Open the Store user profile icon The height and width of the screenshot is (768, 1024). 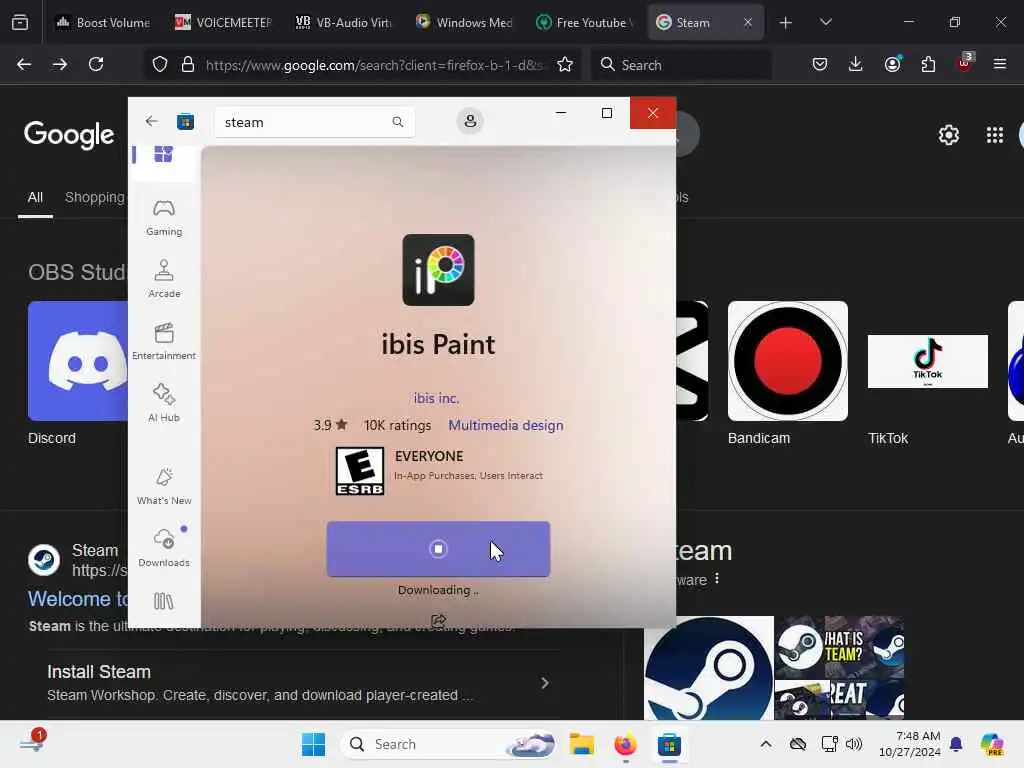pyautogui.click(x=470, y=121)
